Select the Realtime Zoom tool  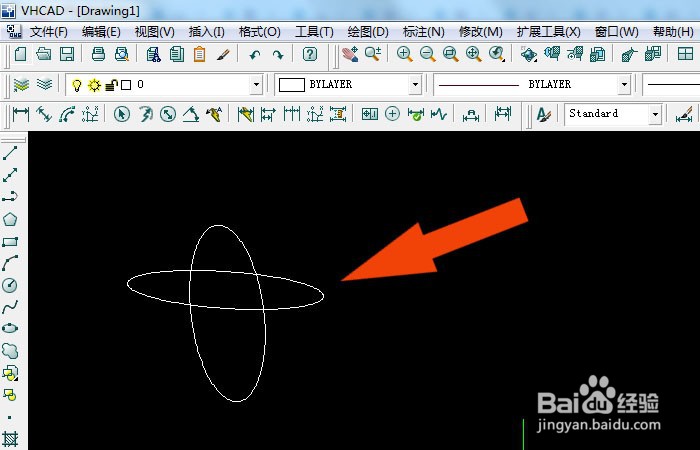373,54
